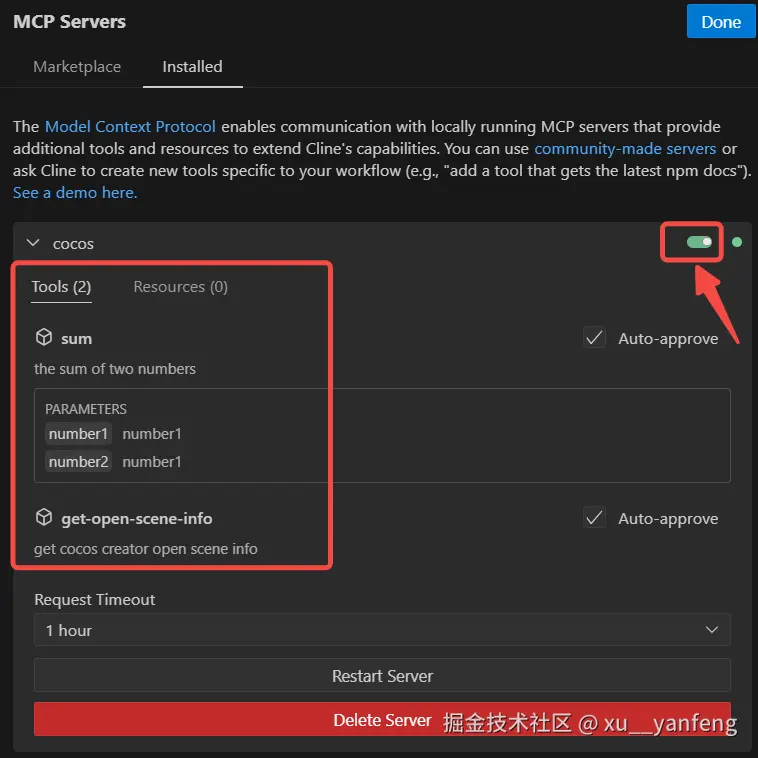Click the Restart Server button

coord(382,675)
